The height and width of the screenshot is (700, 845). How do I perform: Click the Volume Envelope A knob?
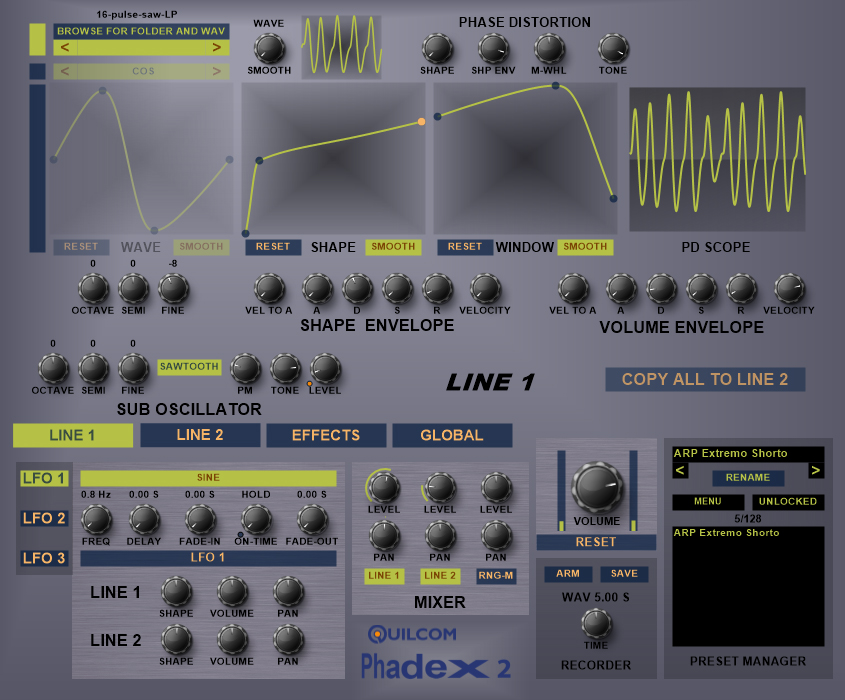[621, 289]
